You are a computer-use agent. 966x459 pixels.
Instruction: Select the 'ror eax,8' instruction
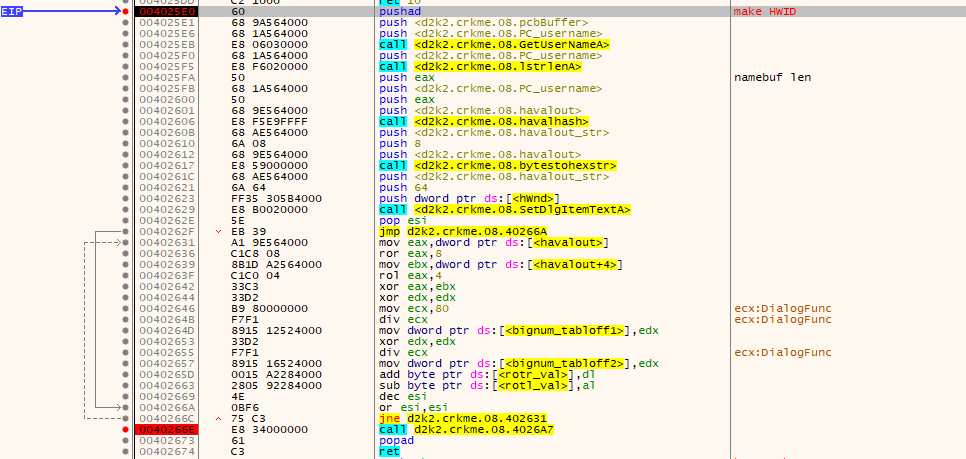coord(407,253)
